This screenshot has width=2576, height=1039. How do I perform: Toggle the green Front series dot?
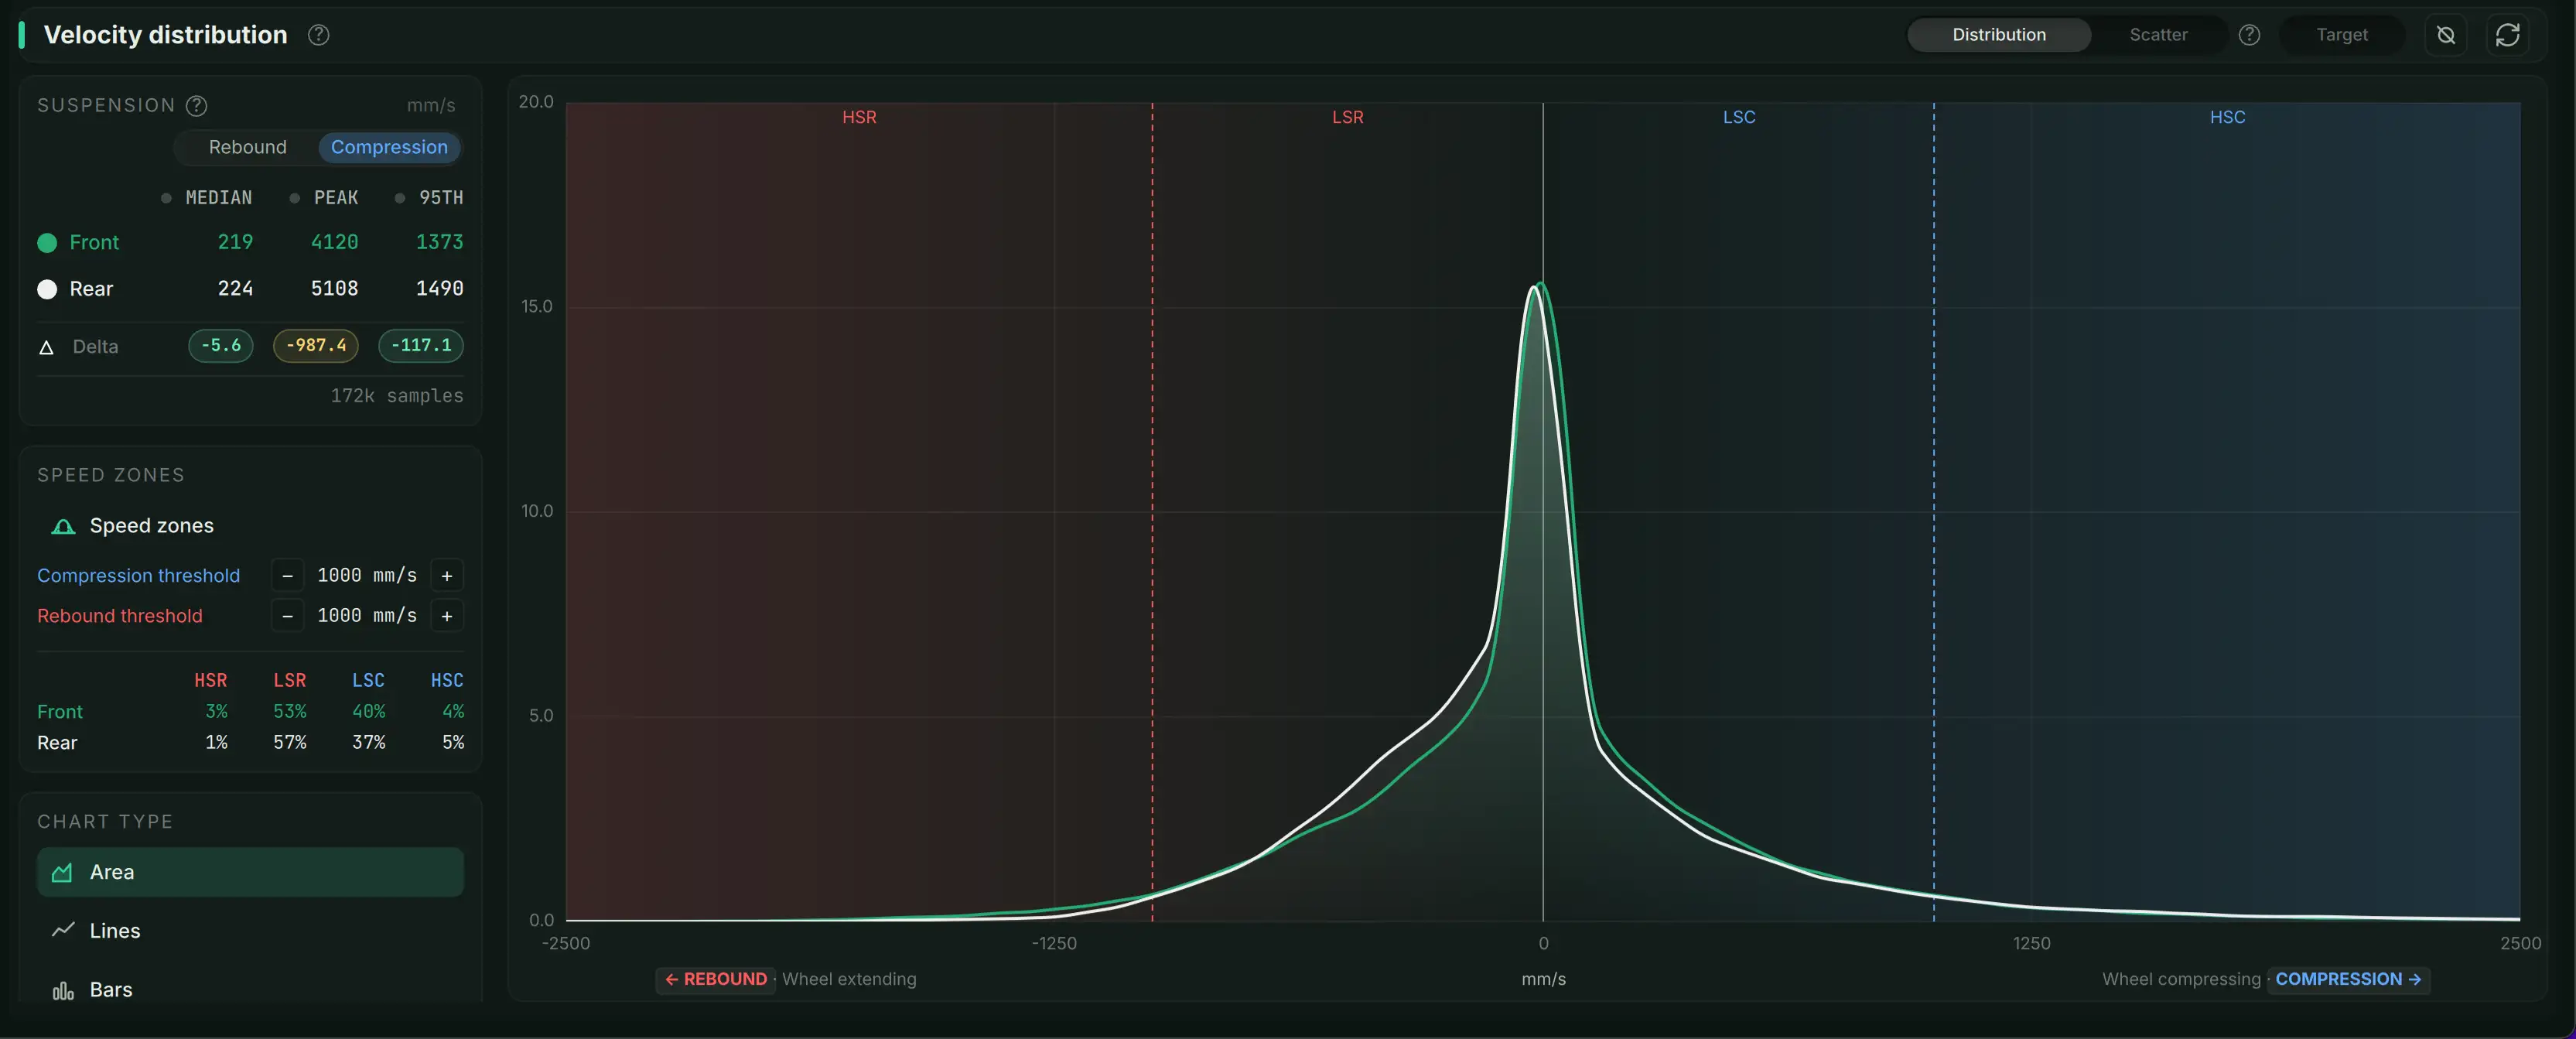point(47,242)
